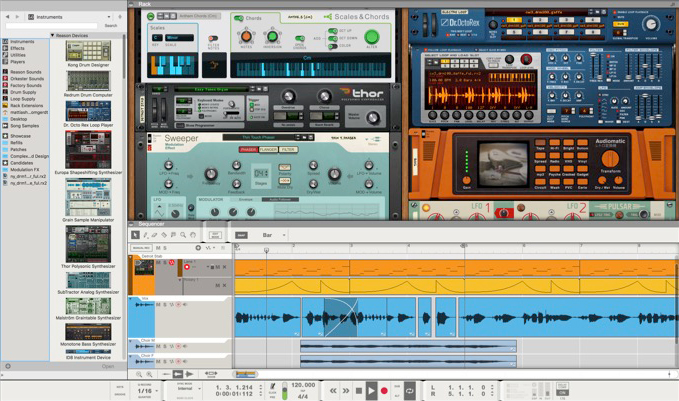Select Kong Drum Designer device thumbnail
The height and width of the screenshot is (401, 679).
coord(88,51)
